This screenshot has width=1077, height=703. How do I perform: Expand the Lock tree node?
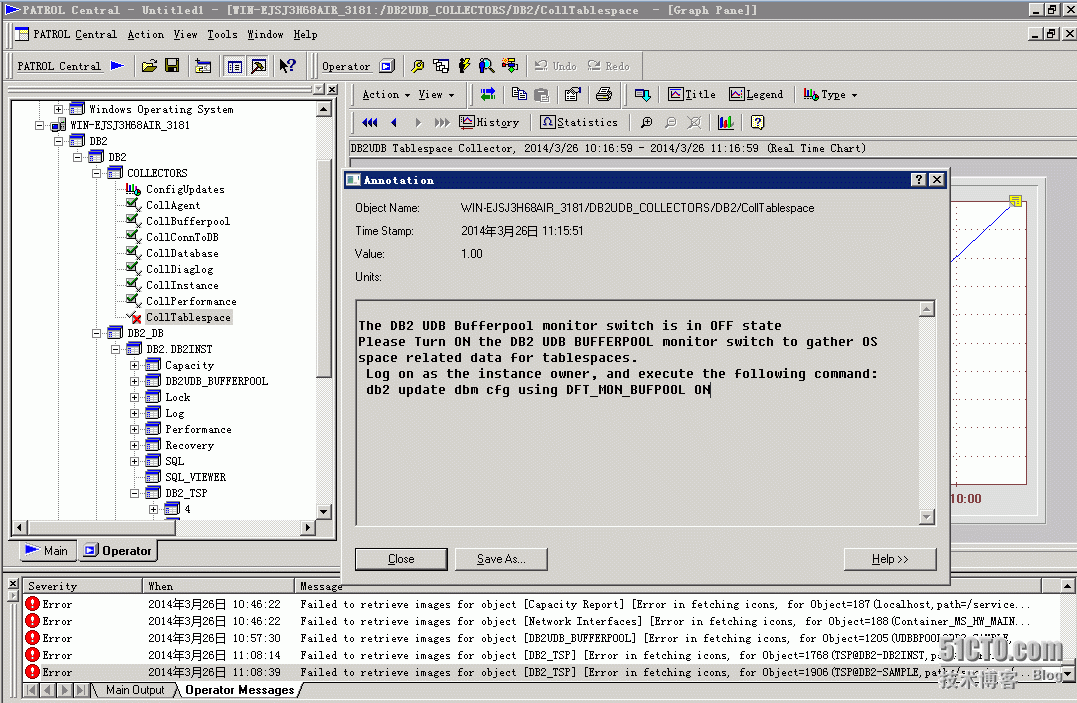(x=135, y=397)
